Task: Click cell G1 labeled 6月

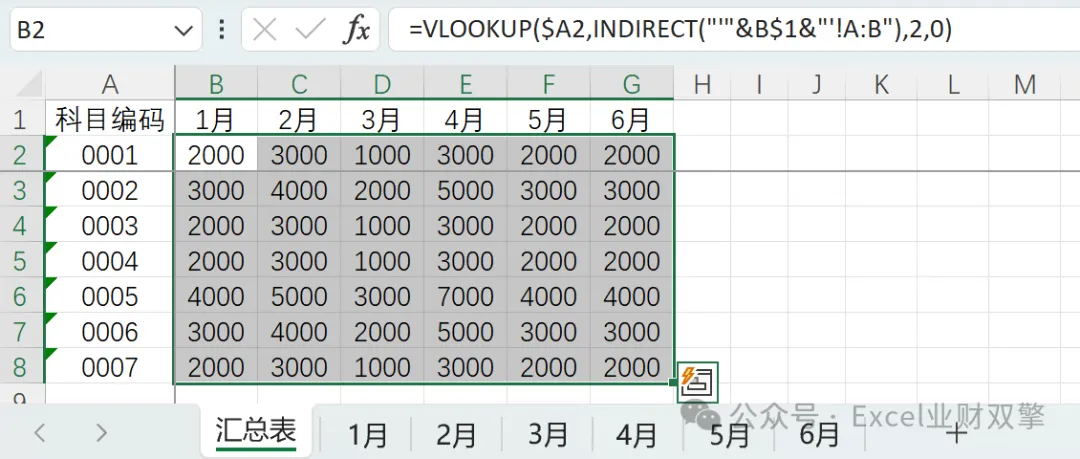Action: pyautogui.click(x=632, y=119)
